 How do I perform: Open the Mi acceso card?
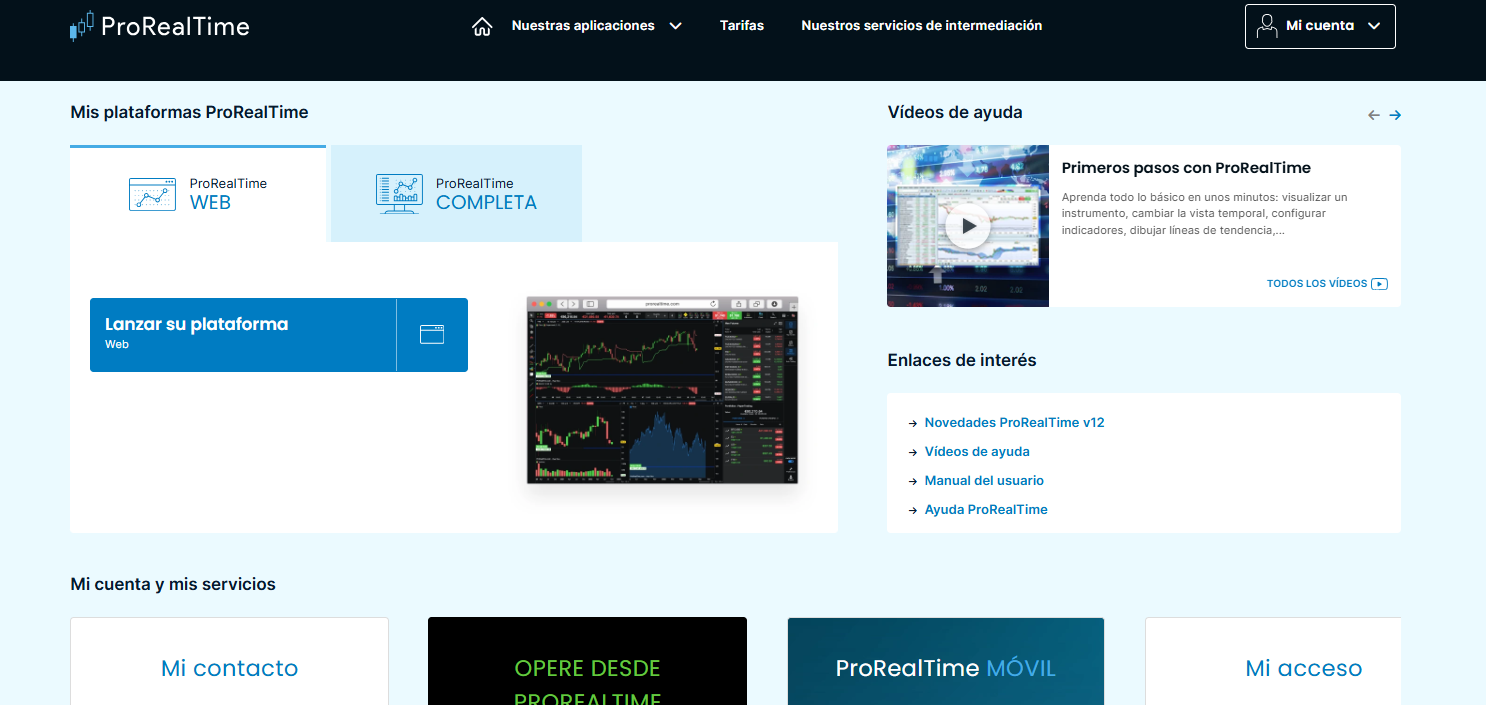[1273, 662]
